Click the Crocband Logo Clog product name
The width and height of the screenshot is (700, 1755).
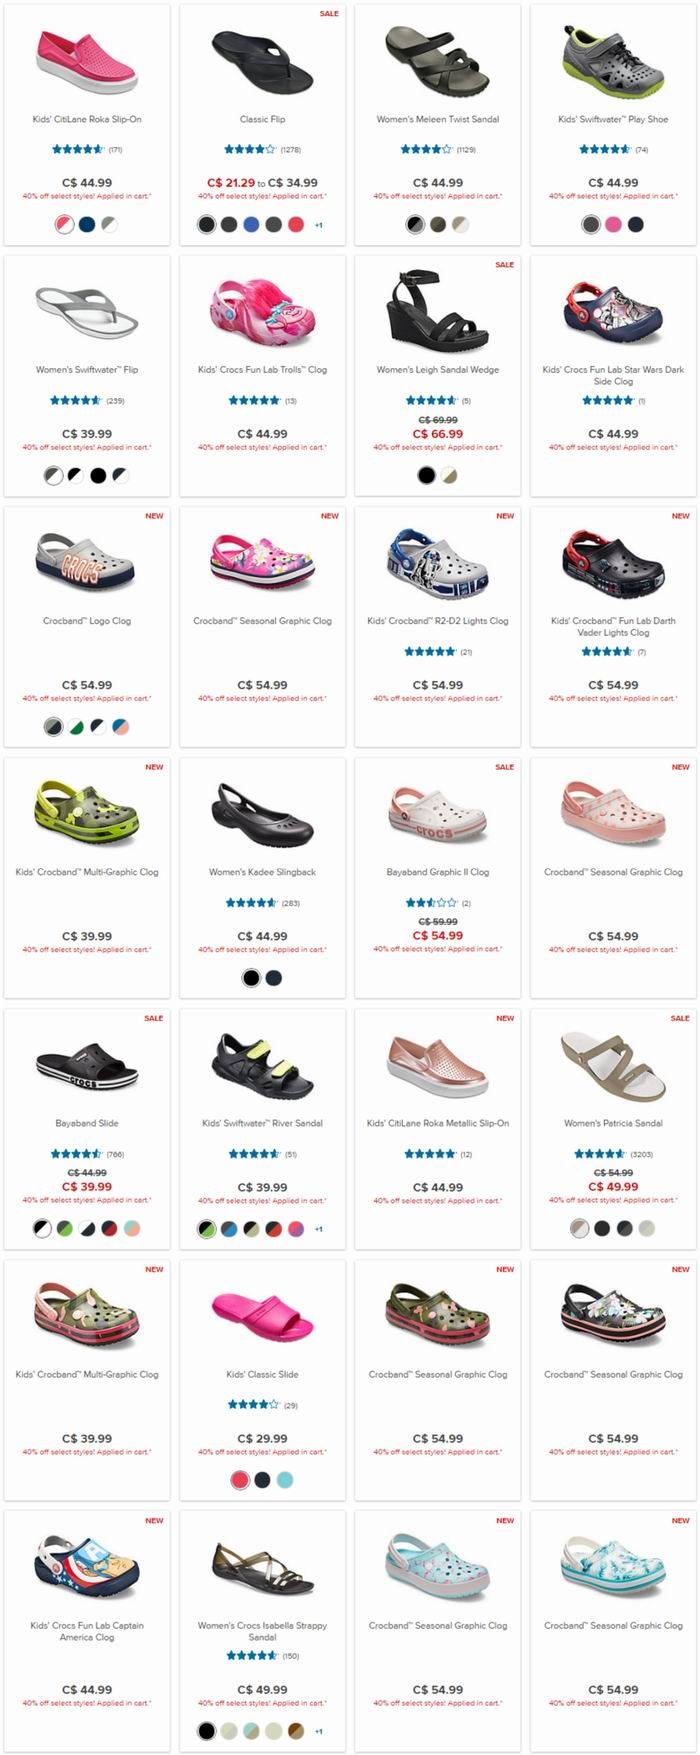tap(87, 621)
